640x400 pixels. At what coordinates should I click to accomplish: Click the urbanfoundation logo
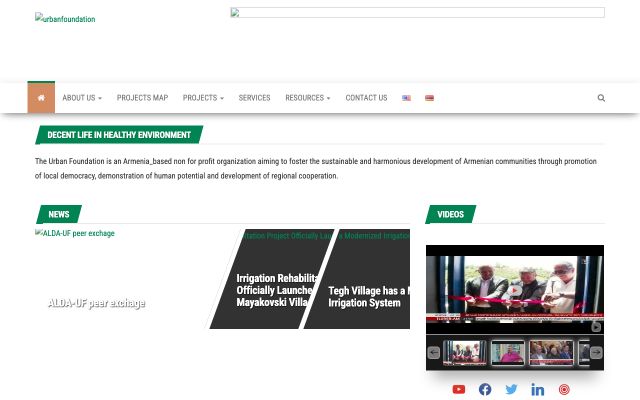65,18
